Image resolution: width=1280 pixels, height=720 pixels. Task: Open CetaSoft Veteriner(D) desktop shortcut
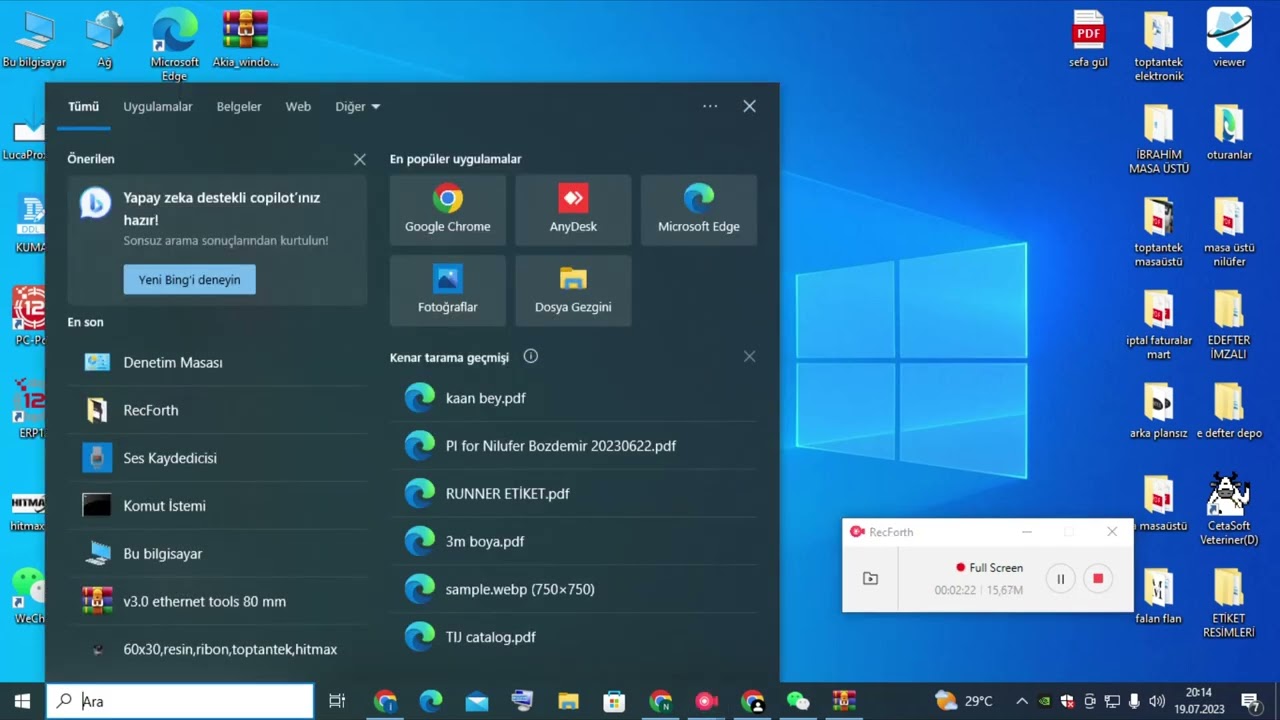click(1229, 509)
